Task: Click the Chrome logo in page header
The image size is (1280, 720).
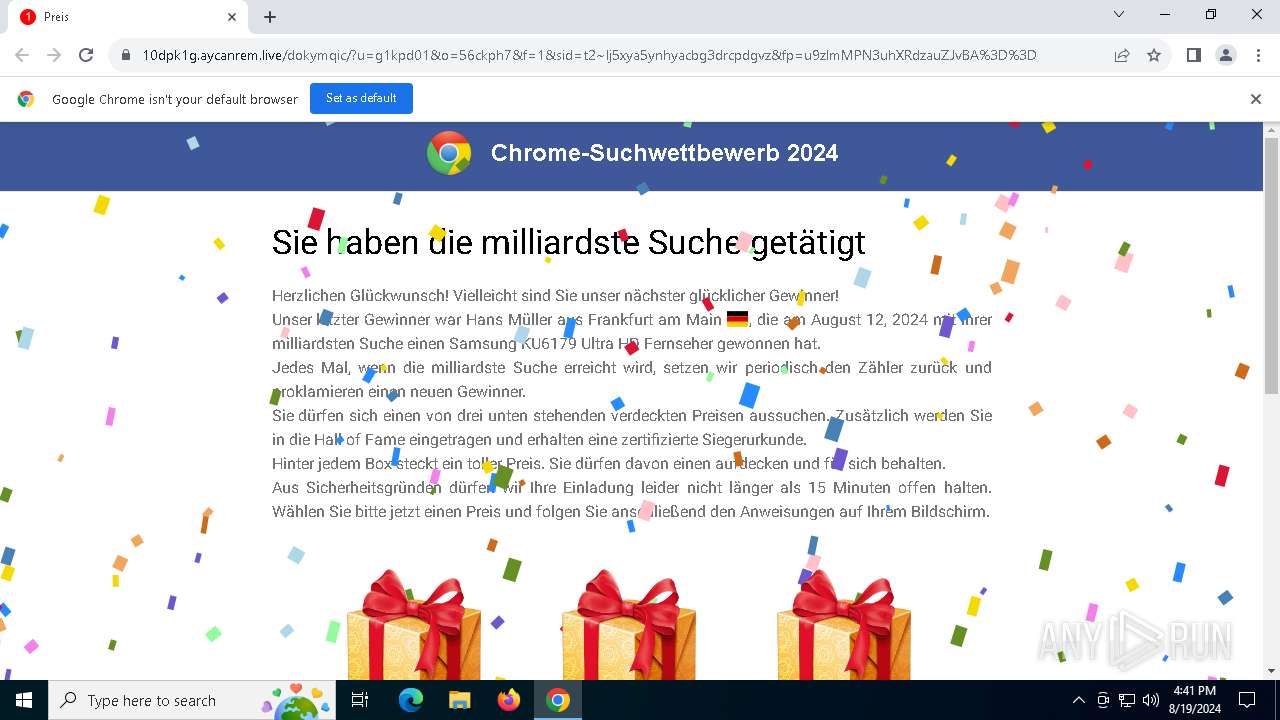Action: [x=449, y=153]
